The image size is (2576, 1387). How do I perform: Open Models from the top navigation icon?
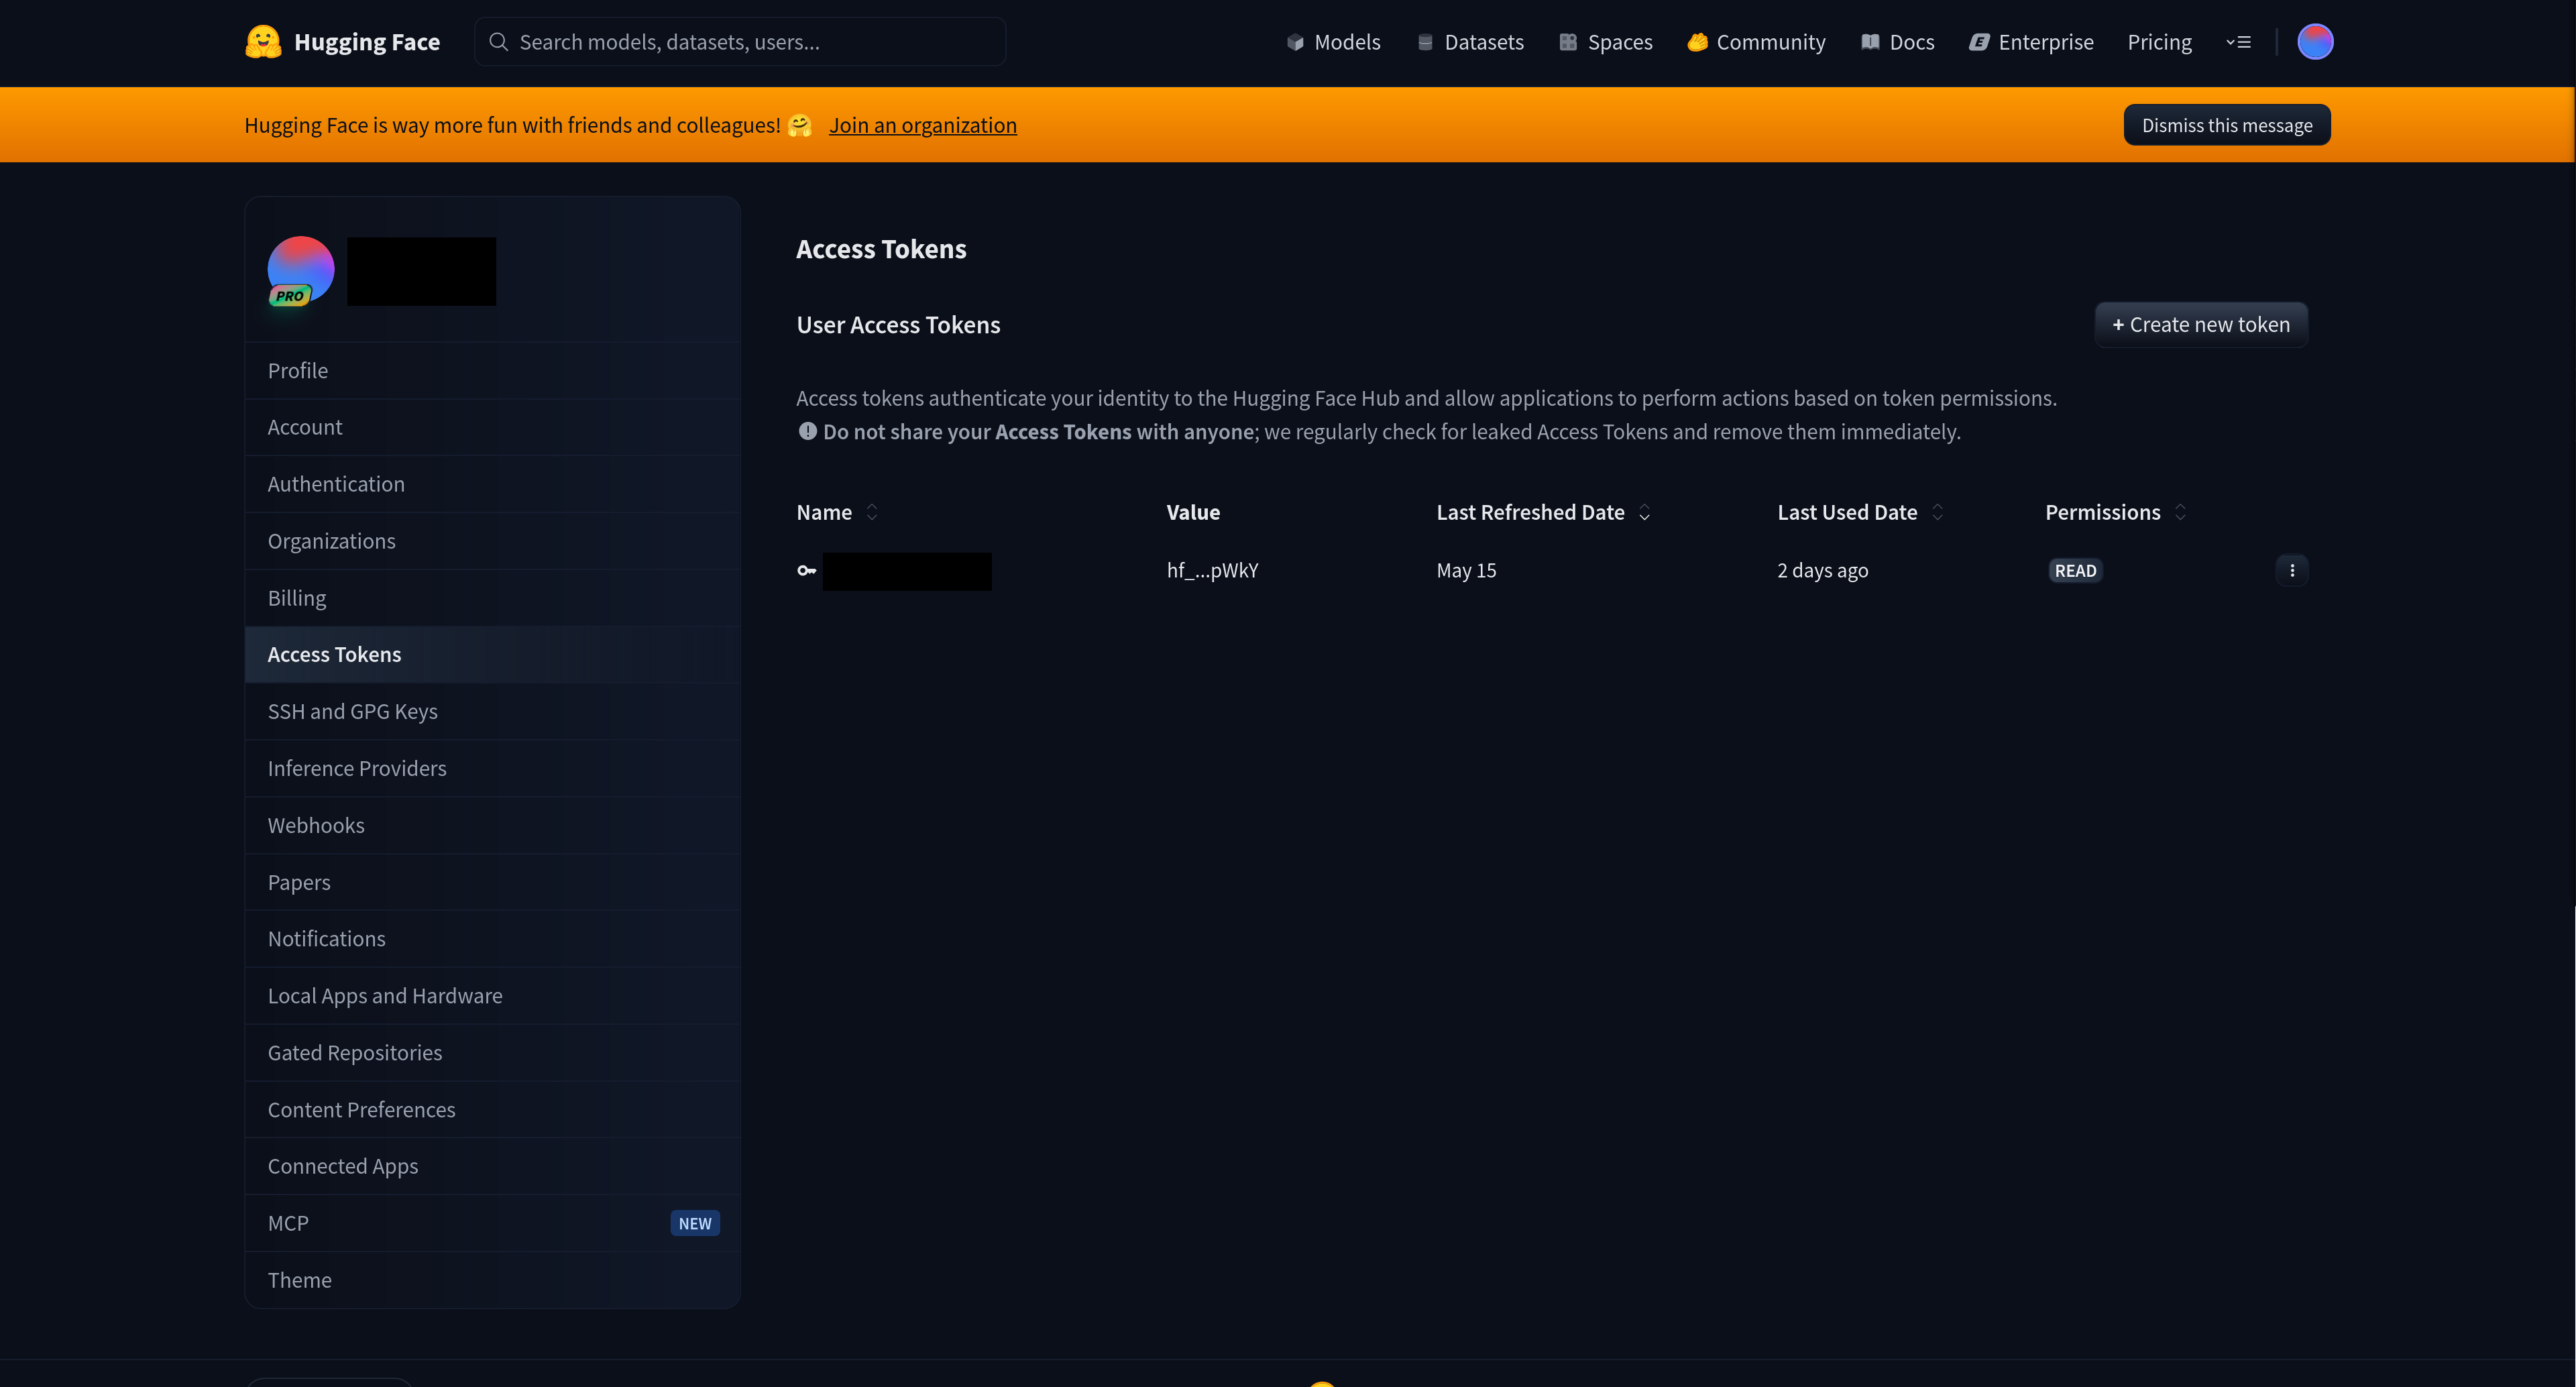[x=1295, y=42]
